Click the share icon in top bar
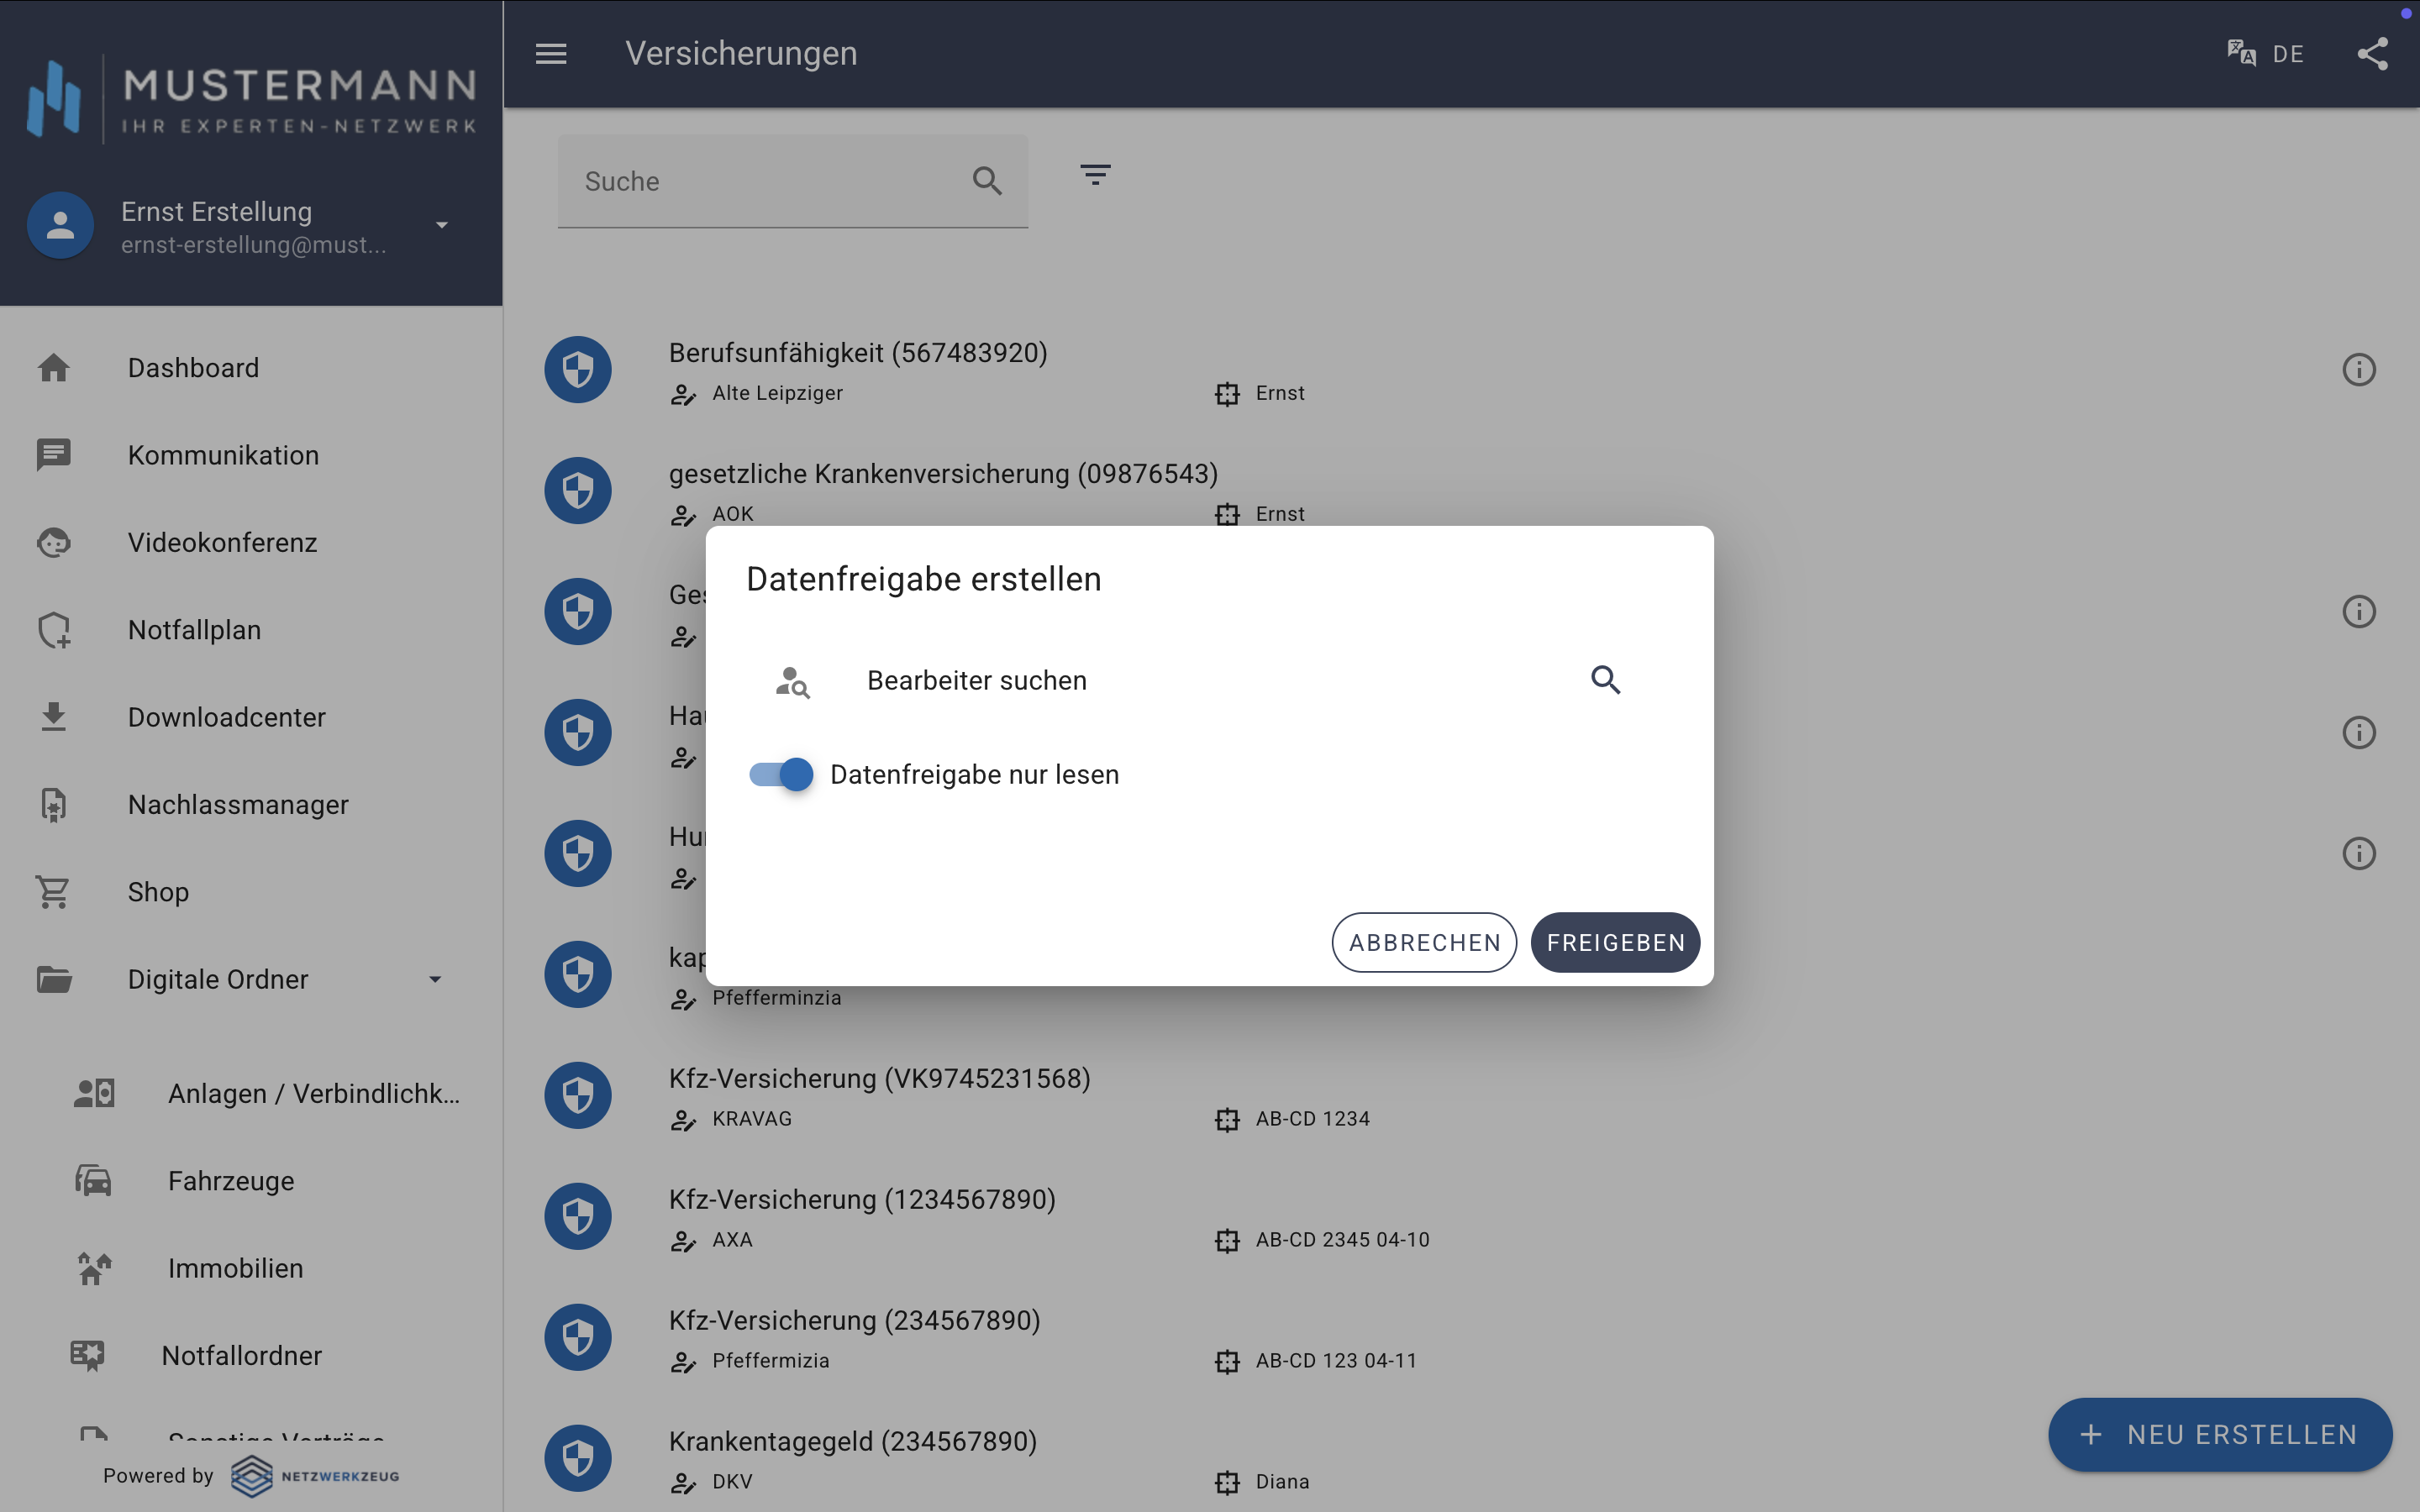Image resolution: width=2420 pixels, height=1512 pixels. click(x=2372, y=54)
